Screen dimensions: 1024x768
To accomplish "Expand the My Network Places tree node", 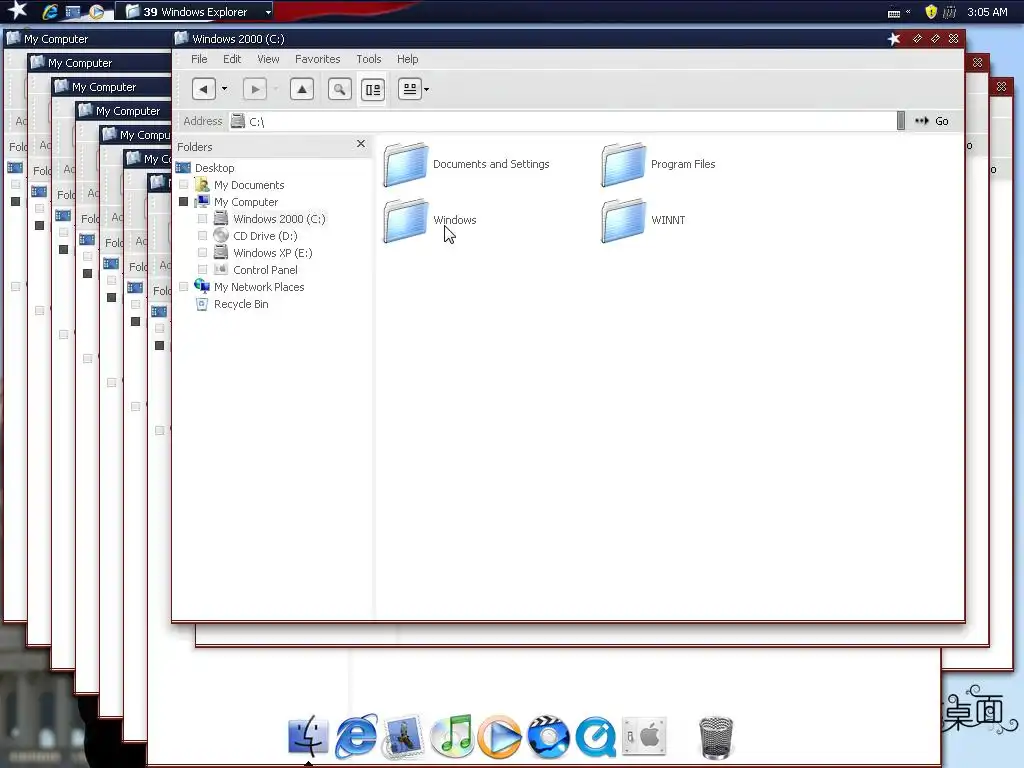I will point(184,287).
